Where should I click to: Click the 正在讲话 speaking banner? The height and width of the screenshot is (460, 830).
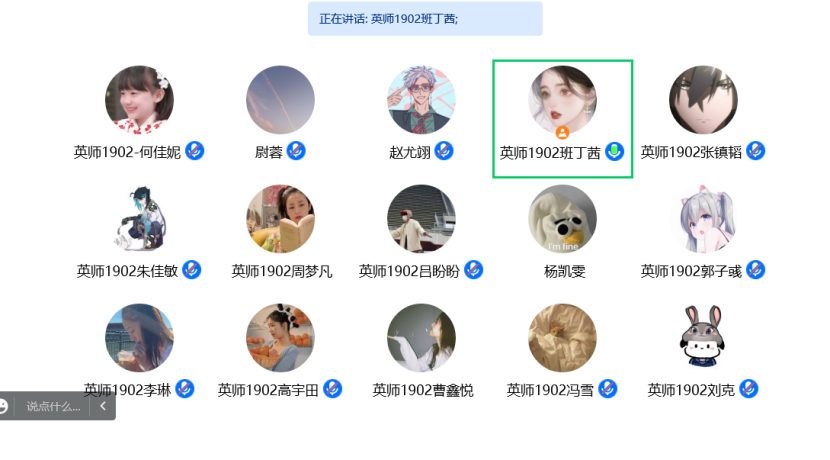(425, 19)
